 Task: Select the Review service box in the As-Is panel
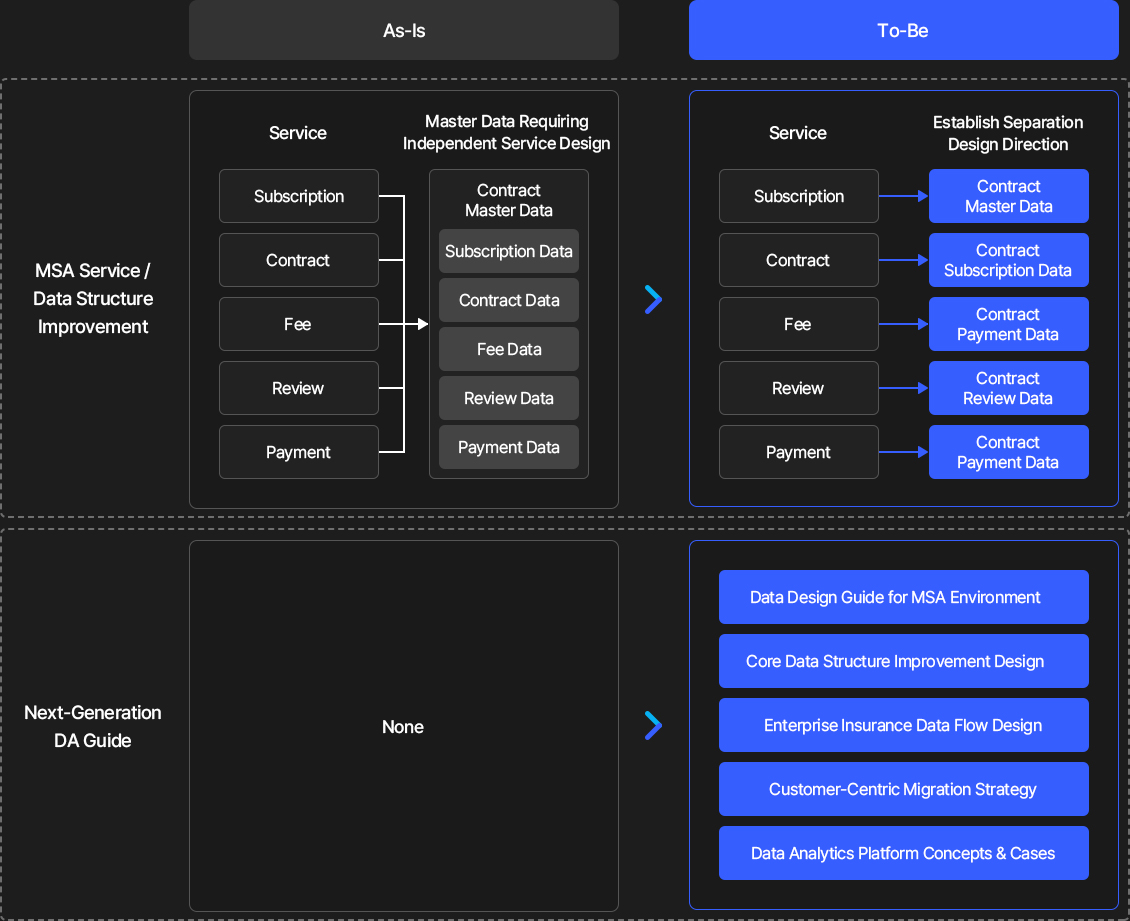click(298, 388)
